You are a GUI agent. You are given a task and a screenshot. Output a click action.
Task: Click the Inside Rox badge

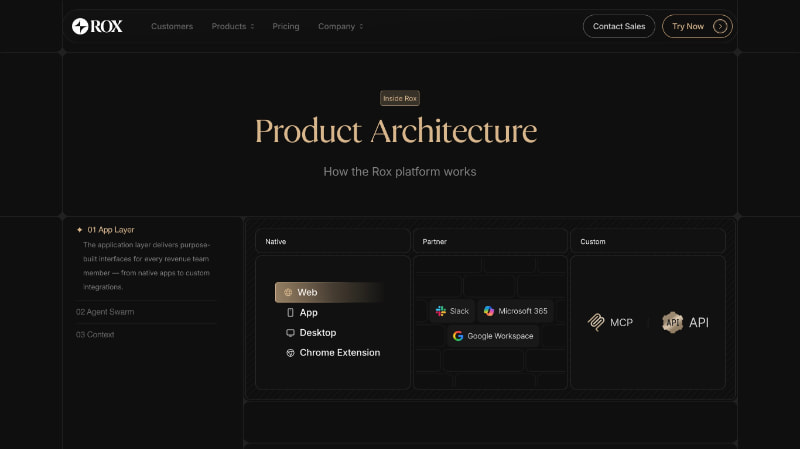tap(400, 98)
